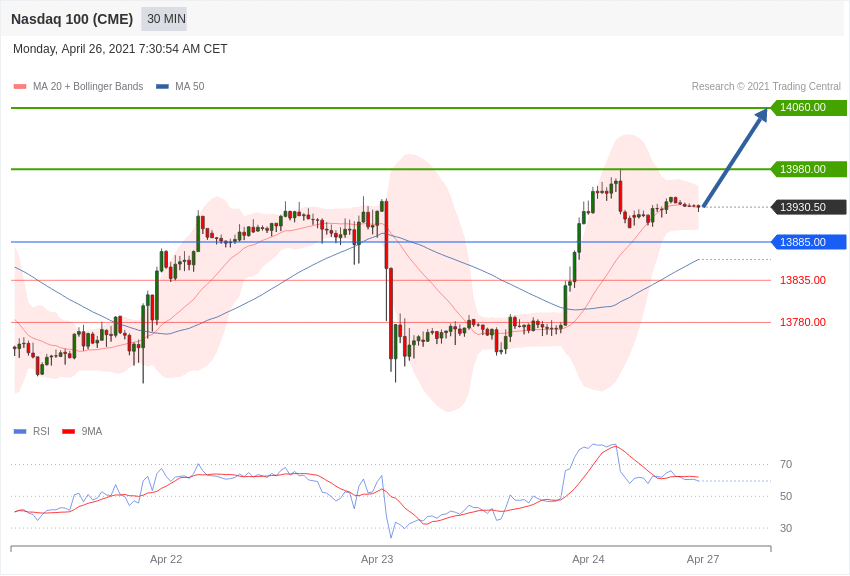Click the Nasdaq 100 (CME) title
The height and width of the screenshot is (576, 850).
(72, 19)
